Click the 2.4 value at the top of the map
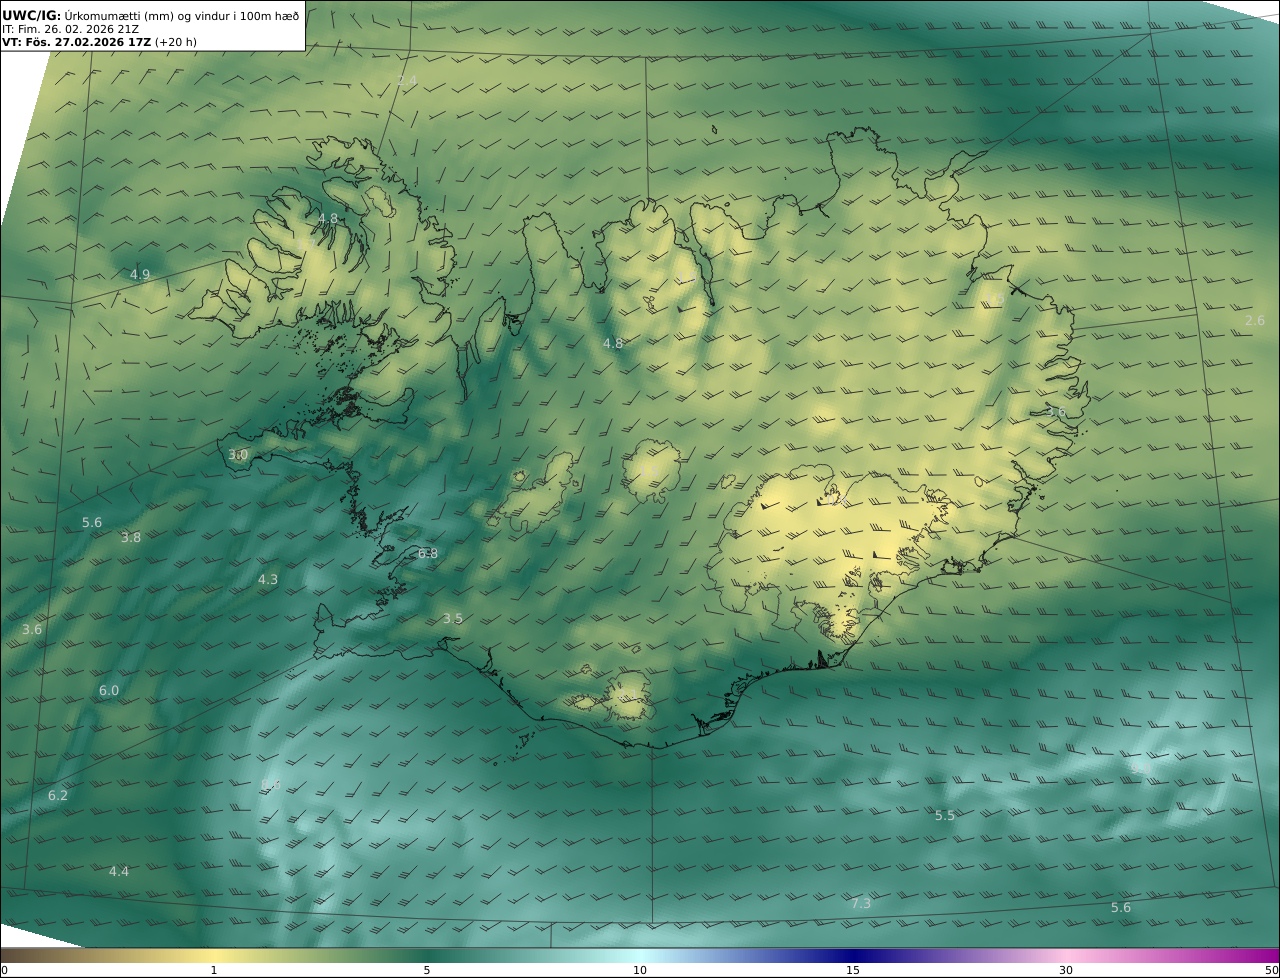Viewport: 1280px width, 978px height. [x=407, y=80]
